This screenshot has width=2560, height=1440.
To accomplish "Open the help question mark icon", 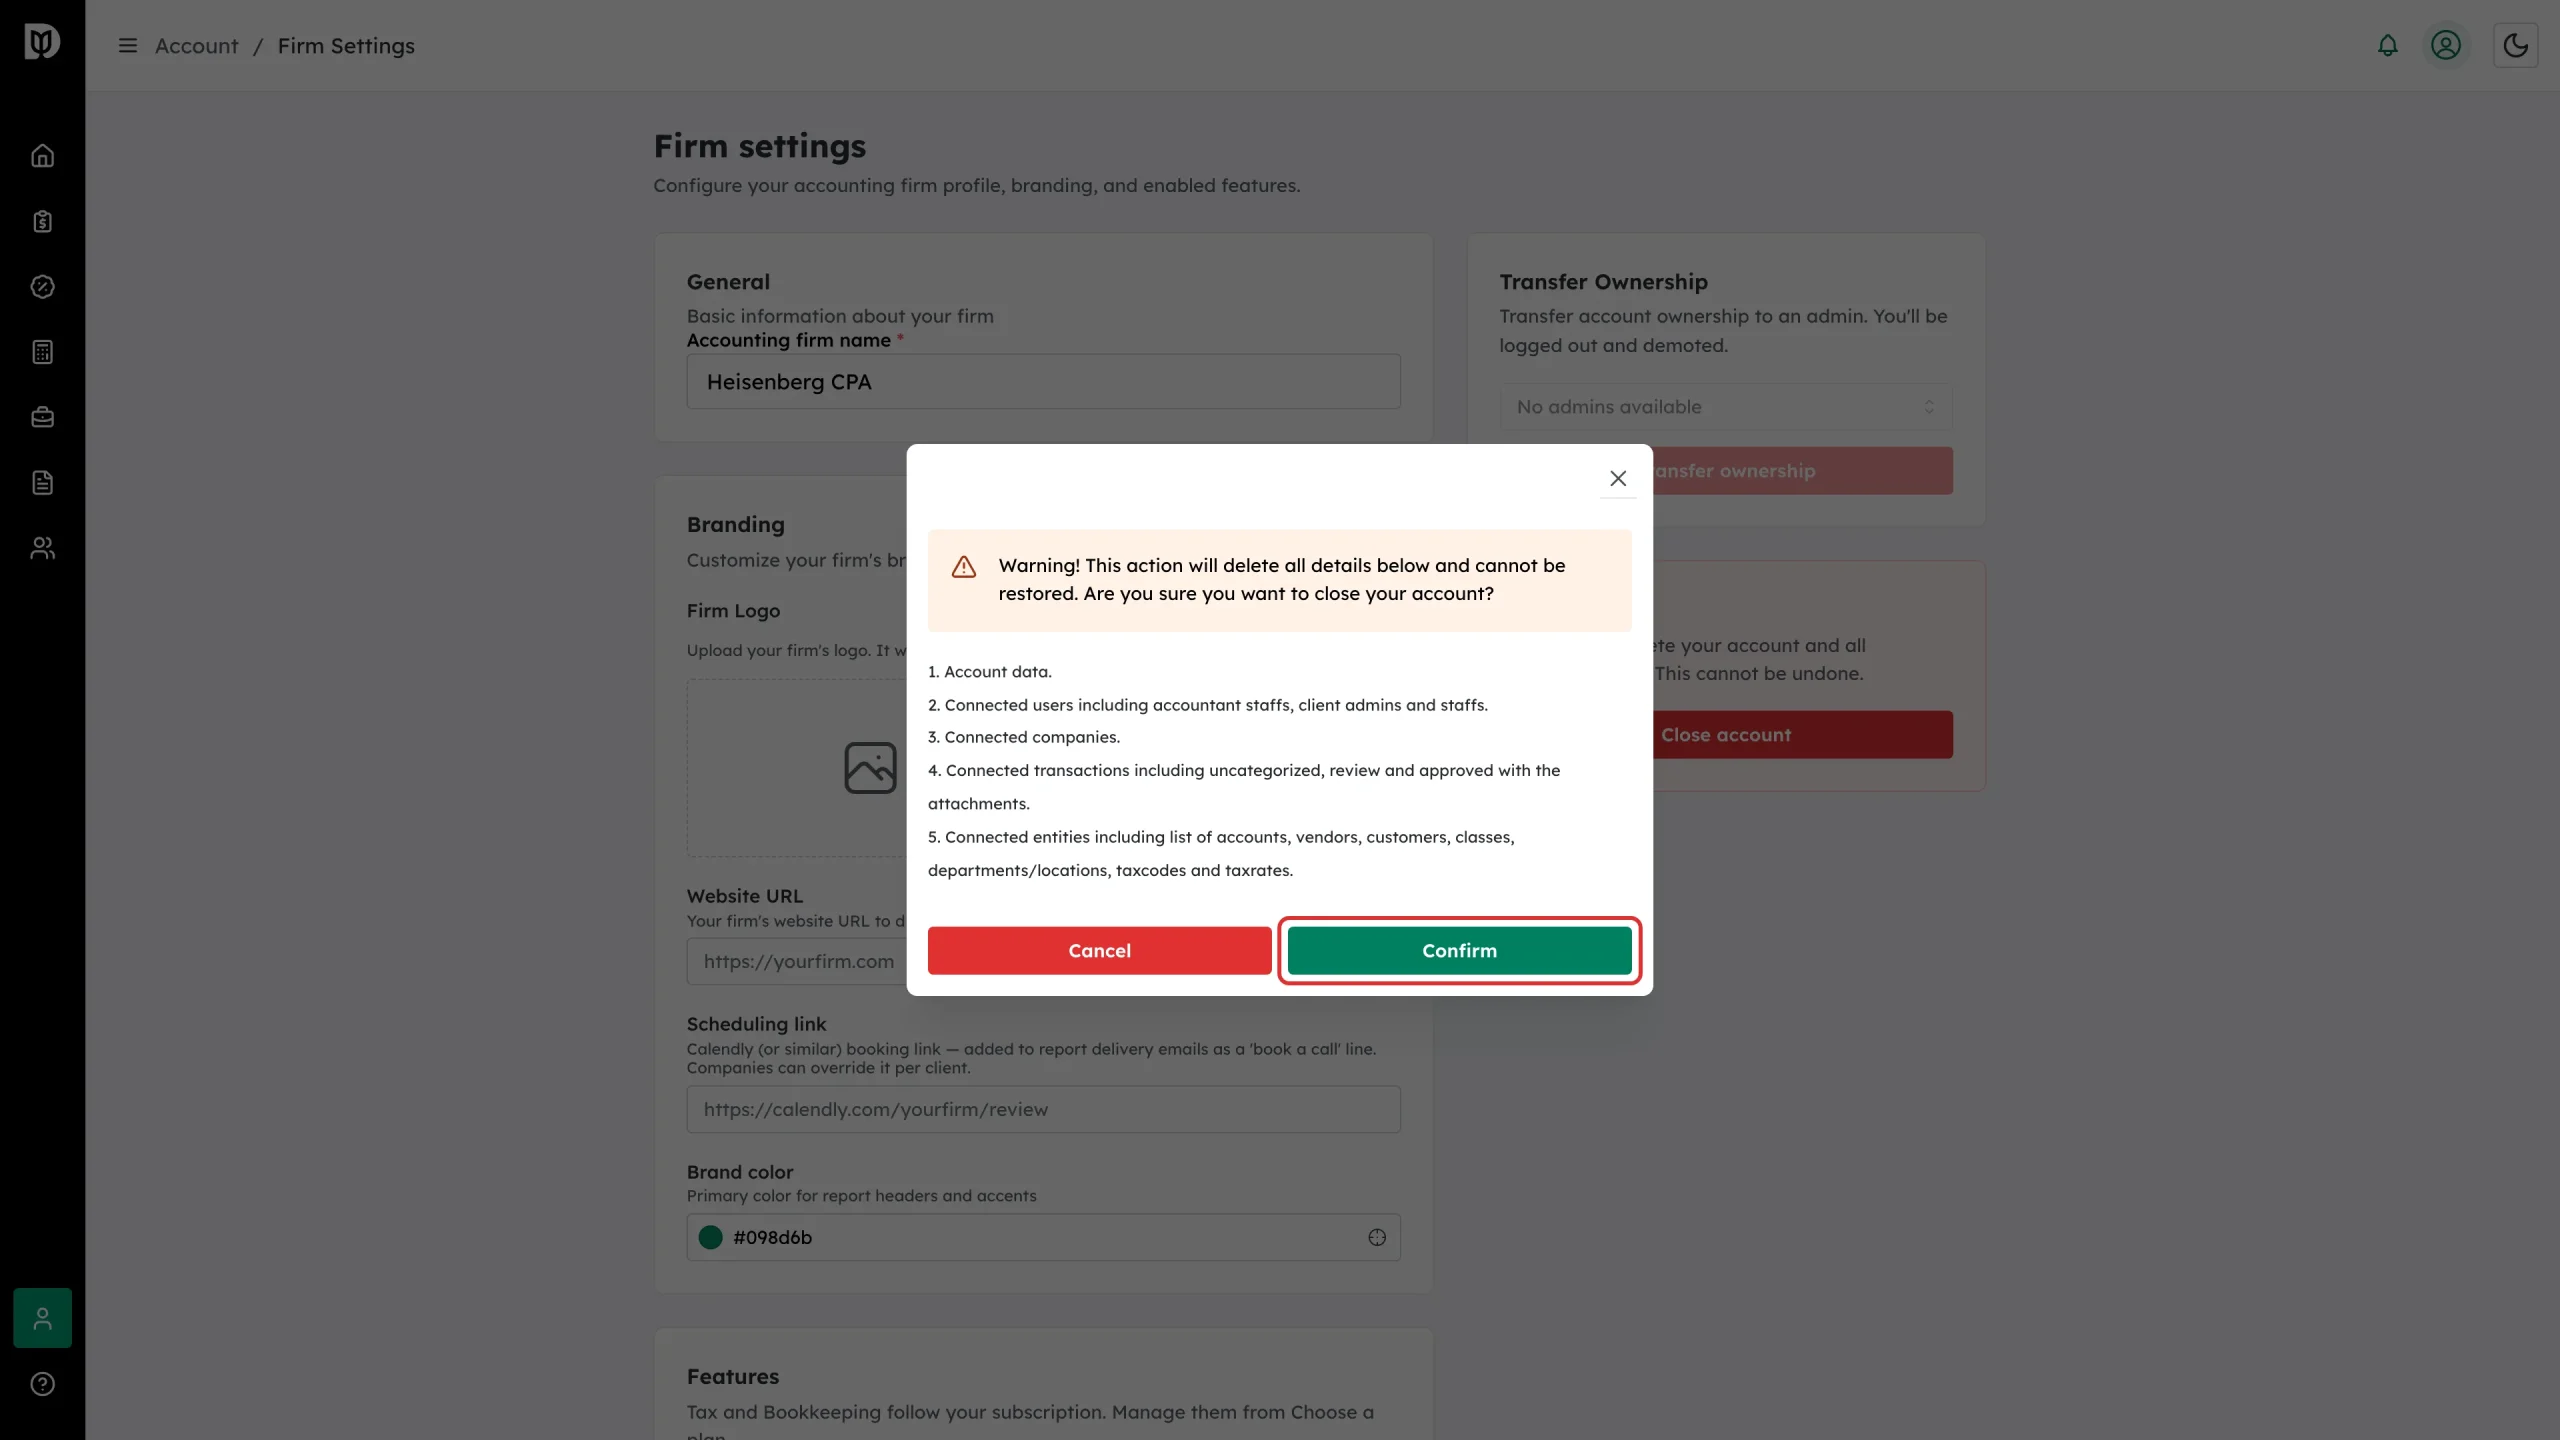I will (42, 1384).
